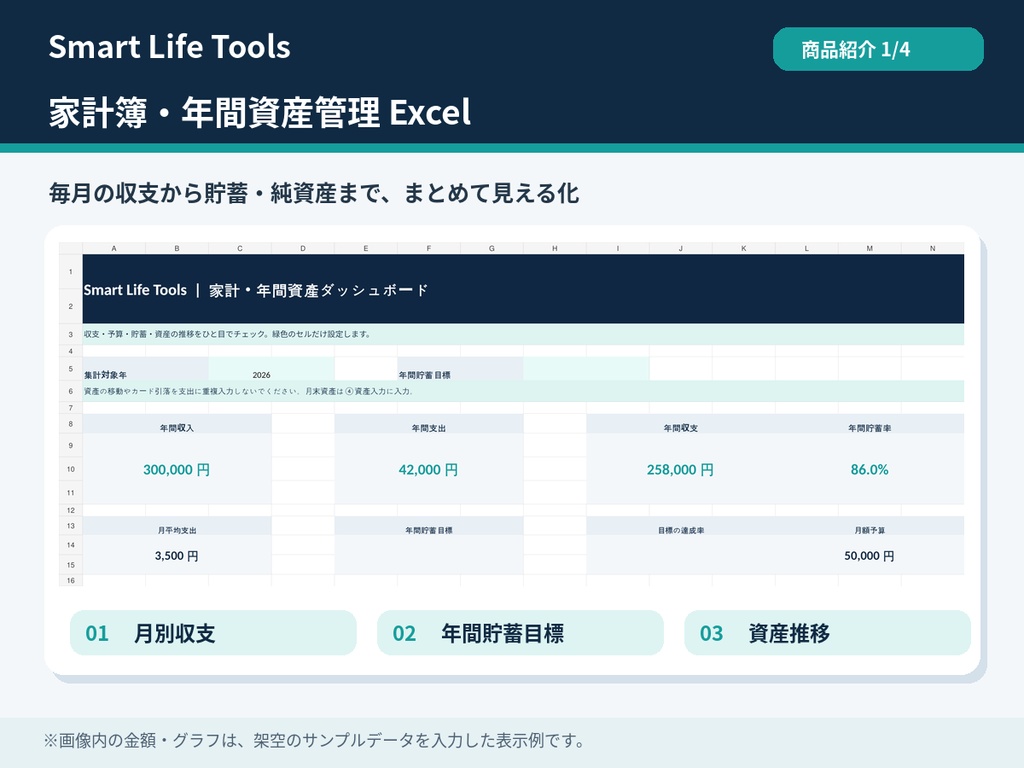1024x768 pixels.
Task: Click the 月額予算 card header
Action: 869,526
